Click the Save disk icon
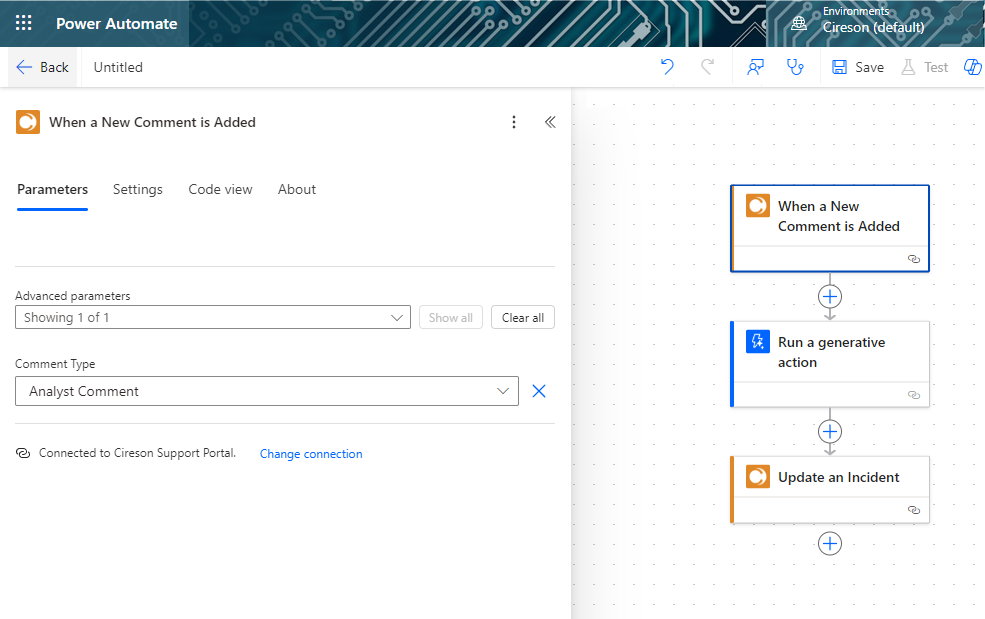This screenshot has width=985, height=619. click(839, 67)
